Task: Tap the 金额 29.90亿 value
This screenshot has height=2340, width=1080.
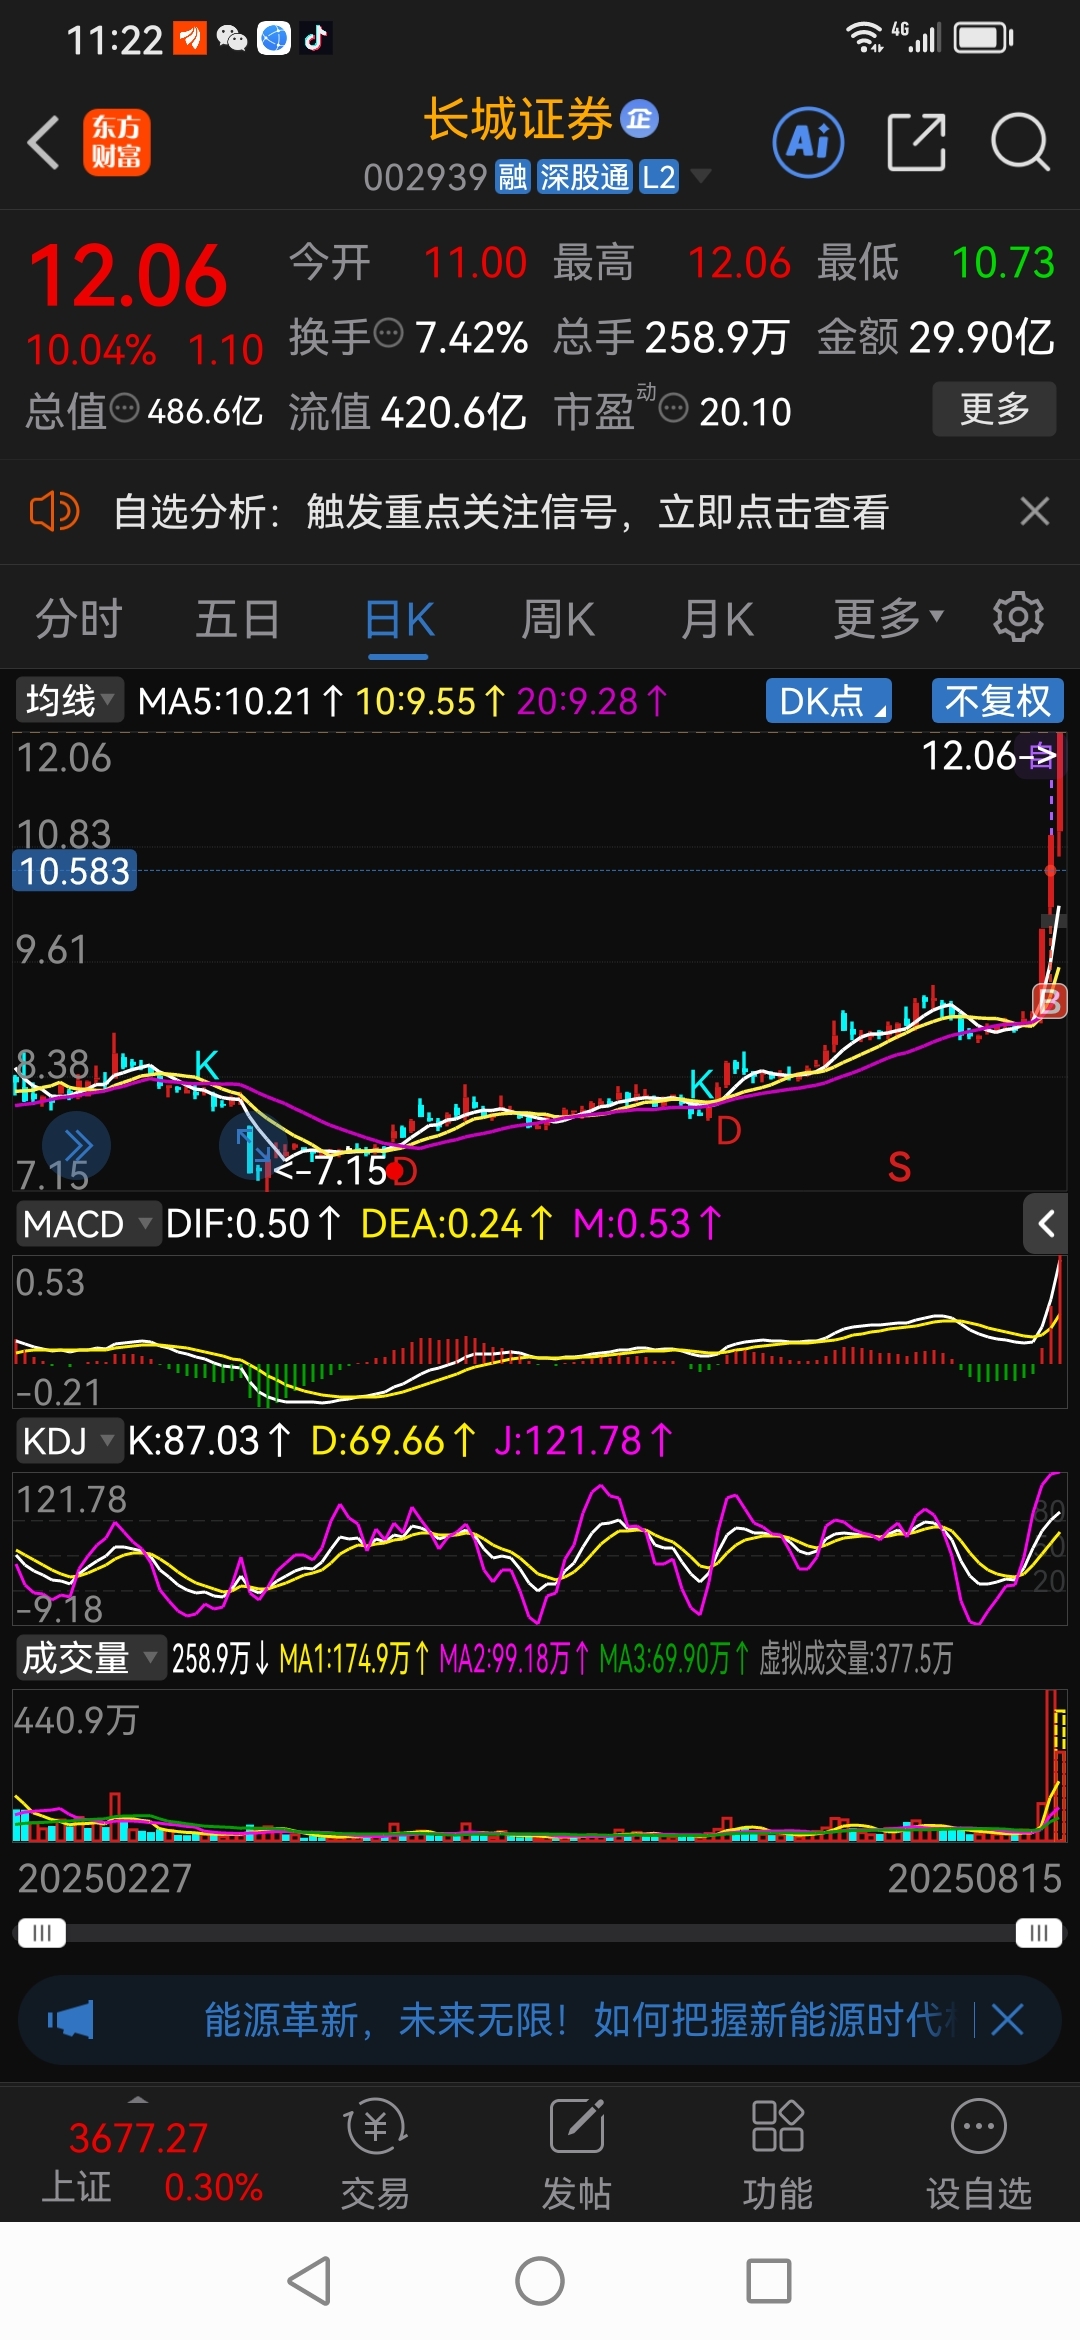Action: click(x=982, y=337)
